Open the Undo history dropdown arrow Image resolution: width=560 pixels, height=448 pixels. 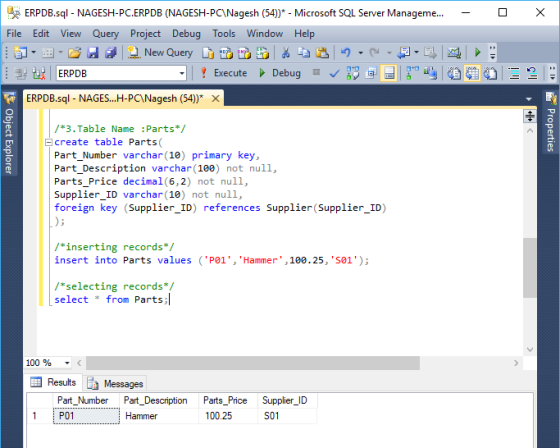[x=361, y=53]
